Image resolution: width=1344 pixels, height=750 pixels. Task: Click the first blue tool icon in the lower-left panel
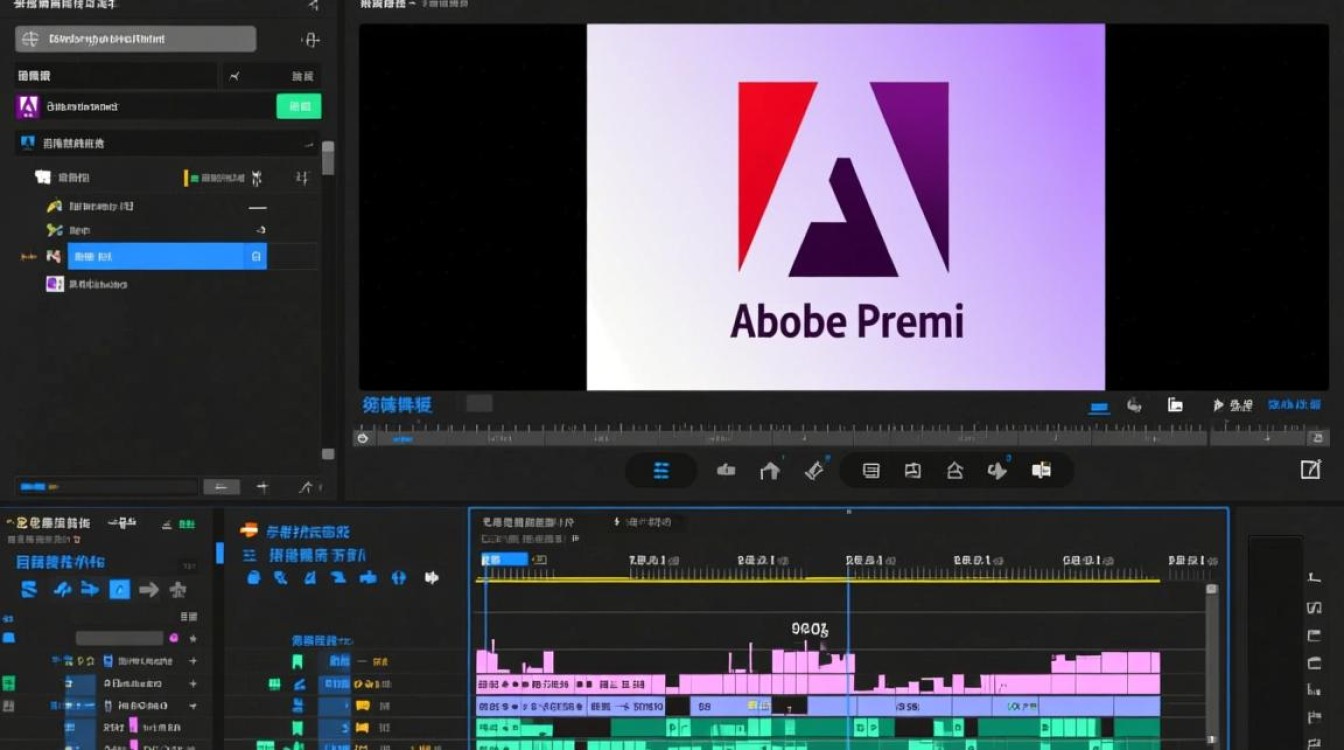click(x=29, y=589)
